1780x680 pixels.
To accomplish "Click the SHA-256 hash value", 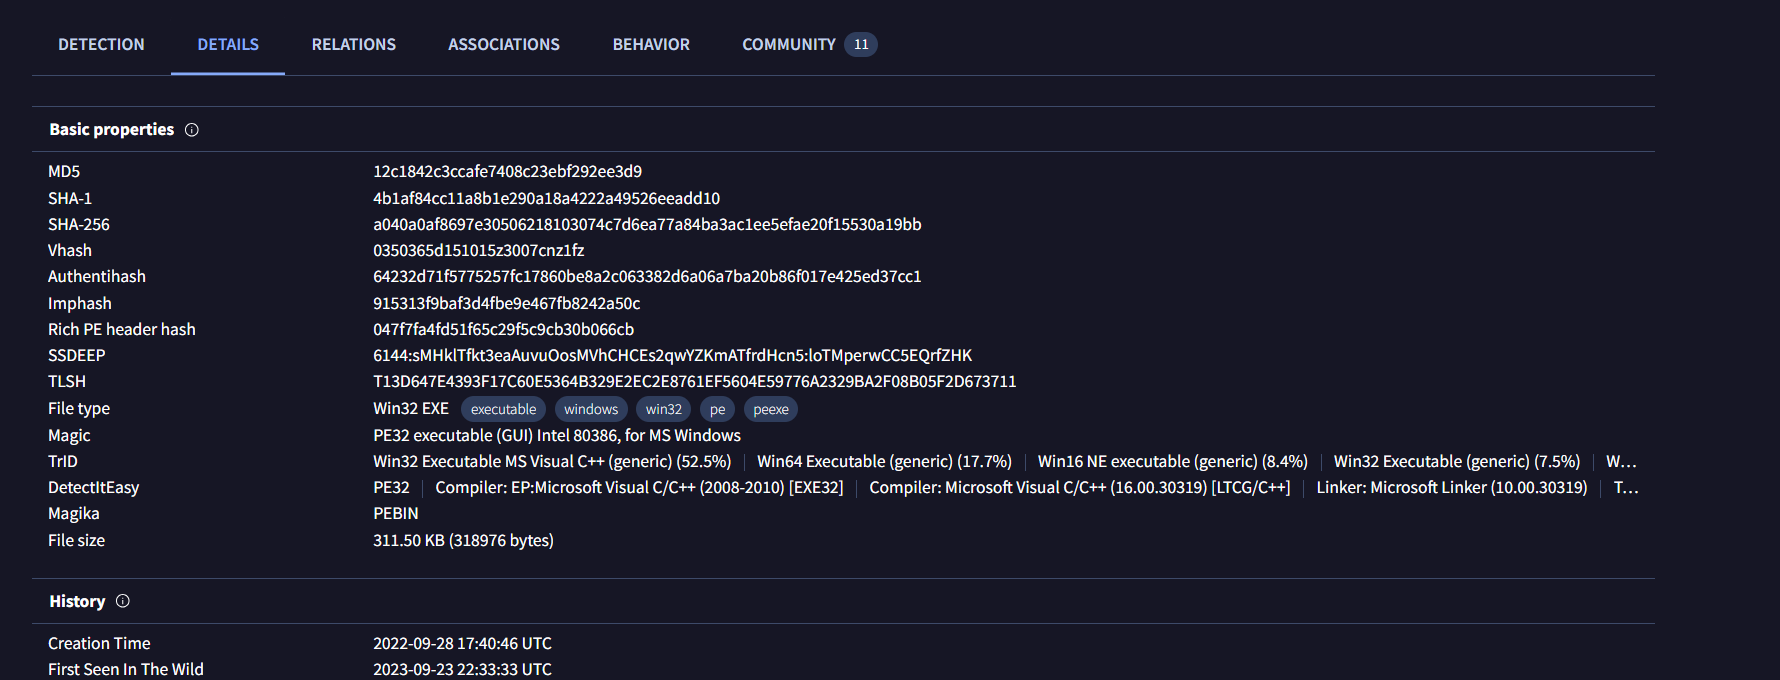I will point(647,225).
